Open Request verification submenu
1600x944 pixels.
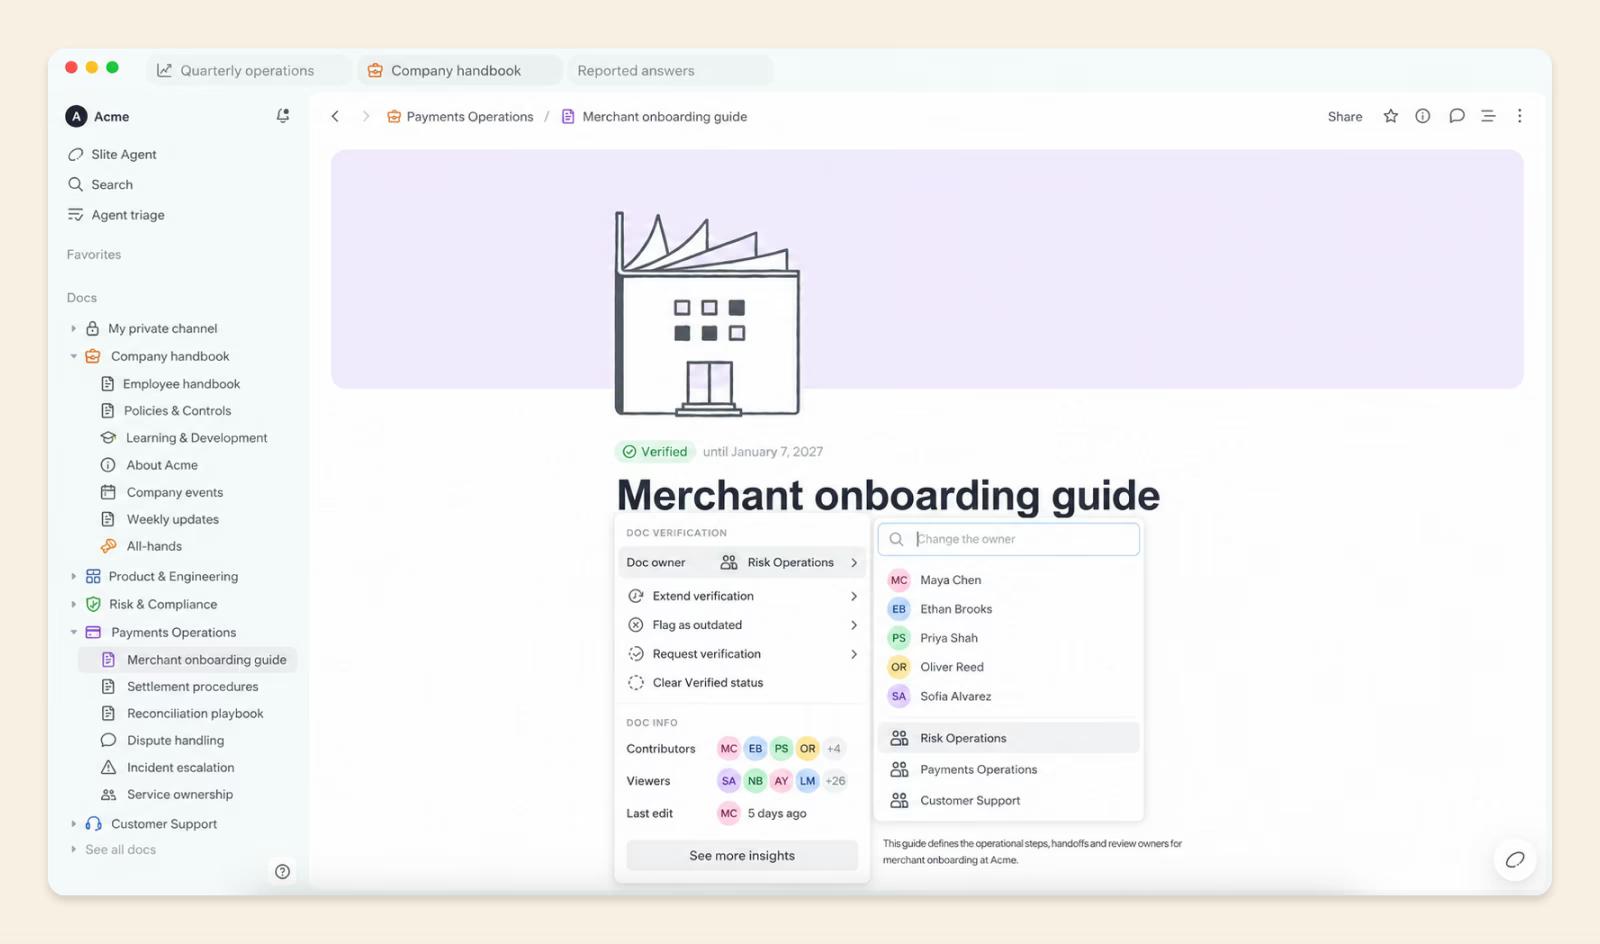click(x=742, y=654)
